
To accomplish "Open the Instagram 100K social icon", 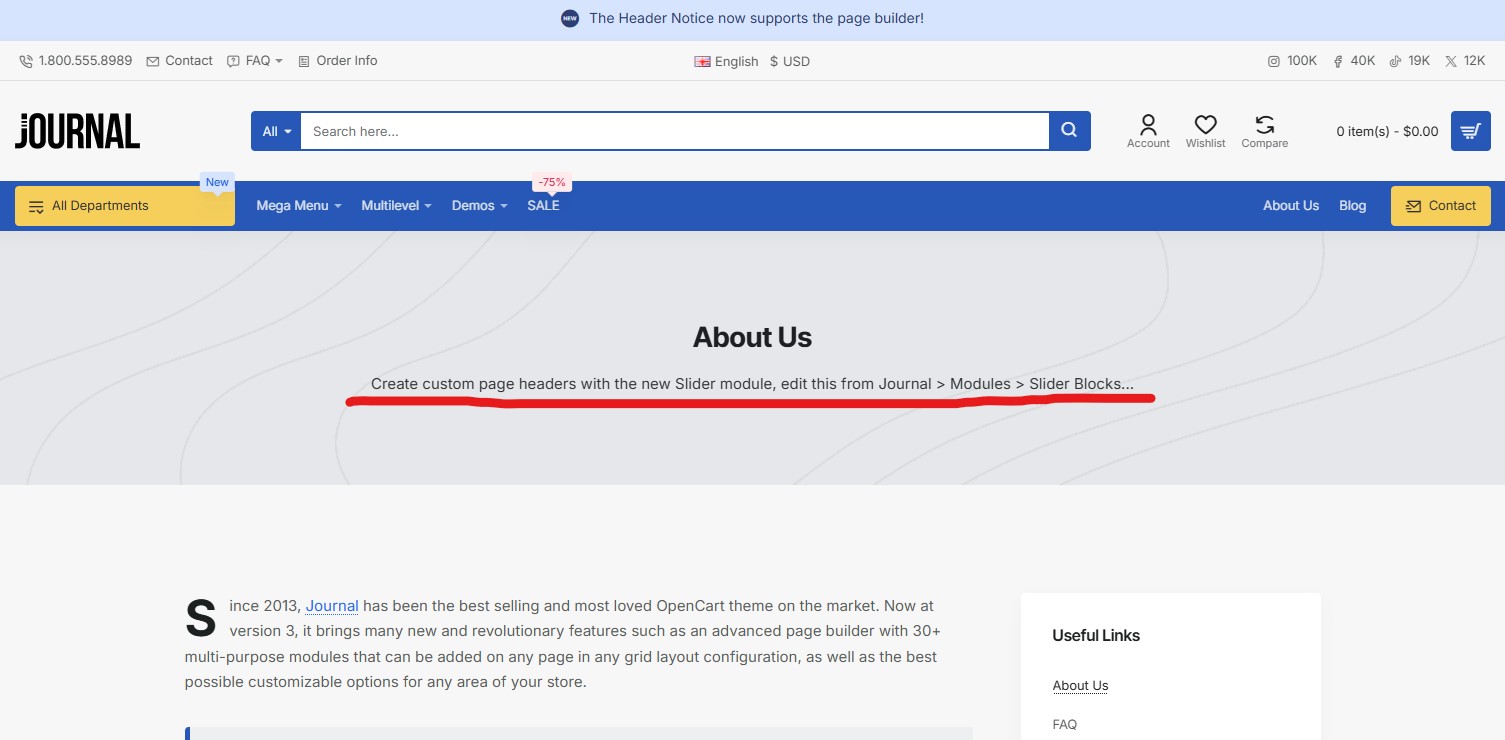I will pyautogui.click(x=1274, y=61).
